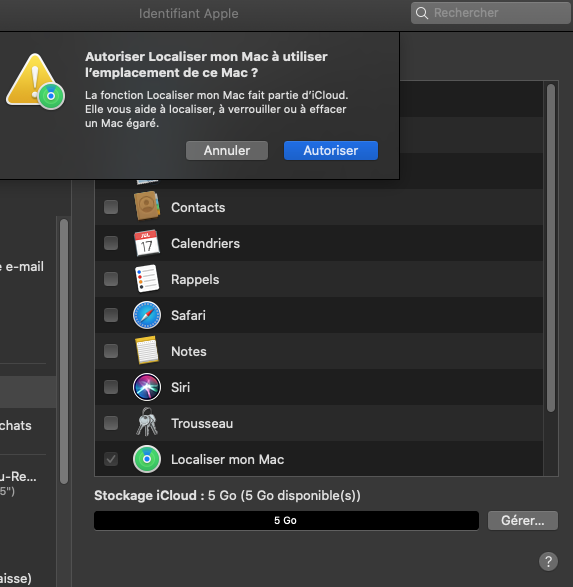Select the device ending in u-Re... in sidebar

tap(19, 483)
